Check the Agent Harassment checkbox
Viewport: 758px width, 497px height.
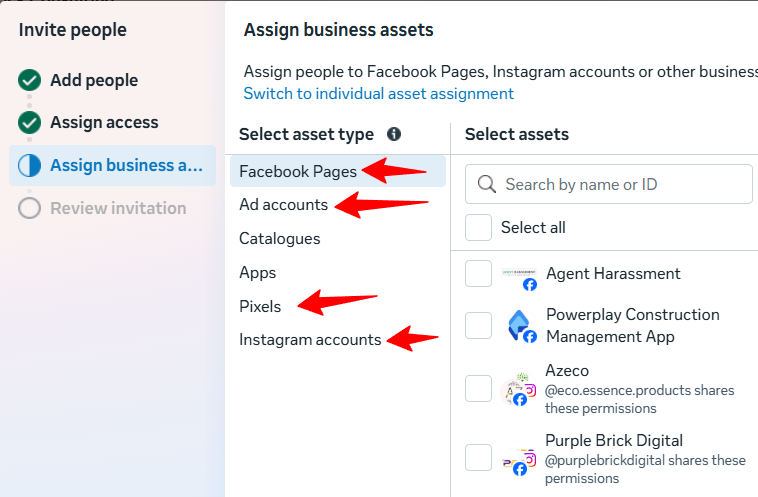(x=478, y=273)
